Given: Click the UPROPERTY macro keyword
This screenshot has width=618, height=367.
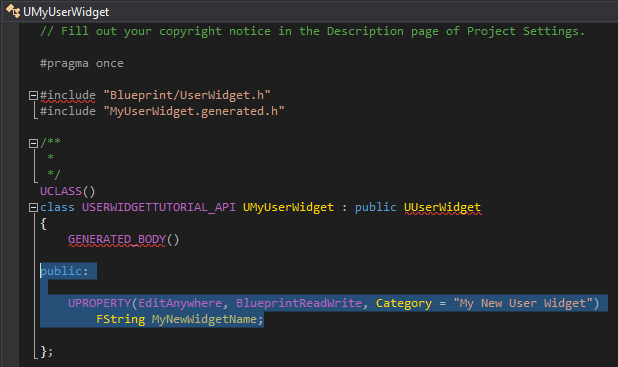Looking at the screenshot, I should [x=99, y=303].
